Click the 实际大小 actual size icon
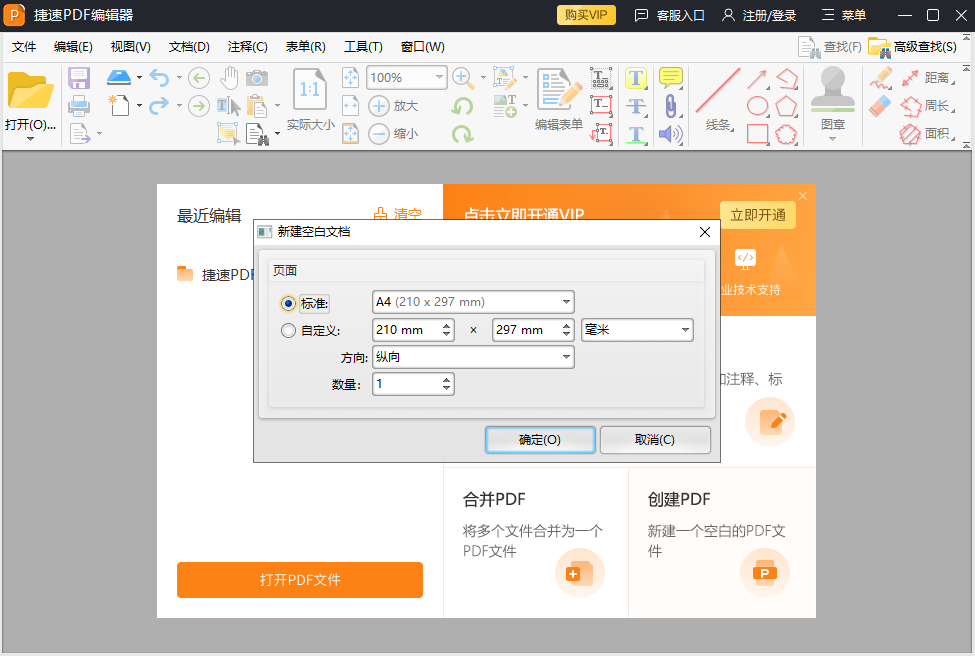This screenshot has width=975, height=656. pyautogui.click(x=310, y=91)
